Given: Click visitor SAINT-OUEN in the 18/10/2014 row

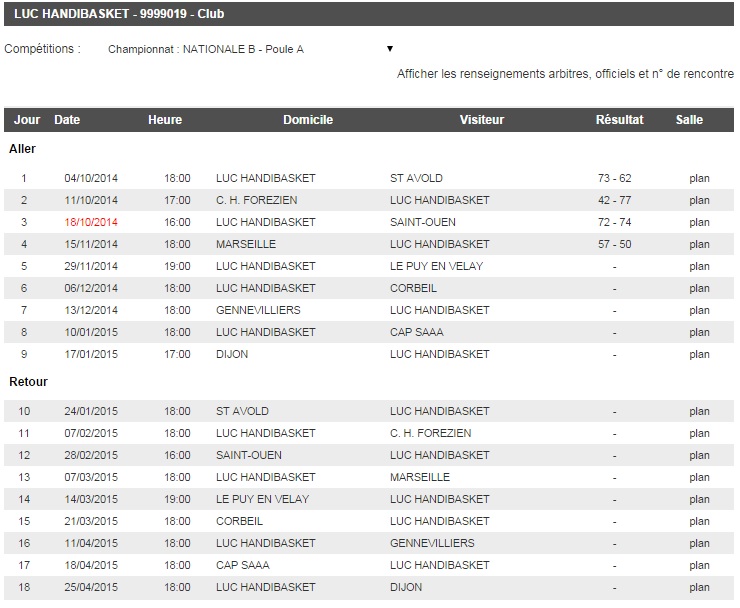Looking at the screenshot, I should [423, 222].
